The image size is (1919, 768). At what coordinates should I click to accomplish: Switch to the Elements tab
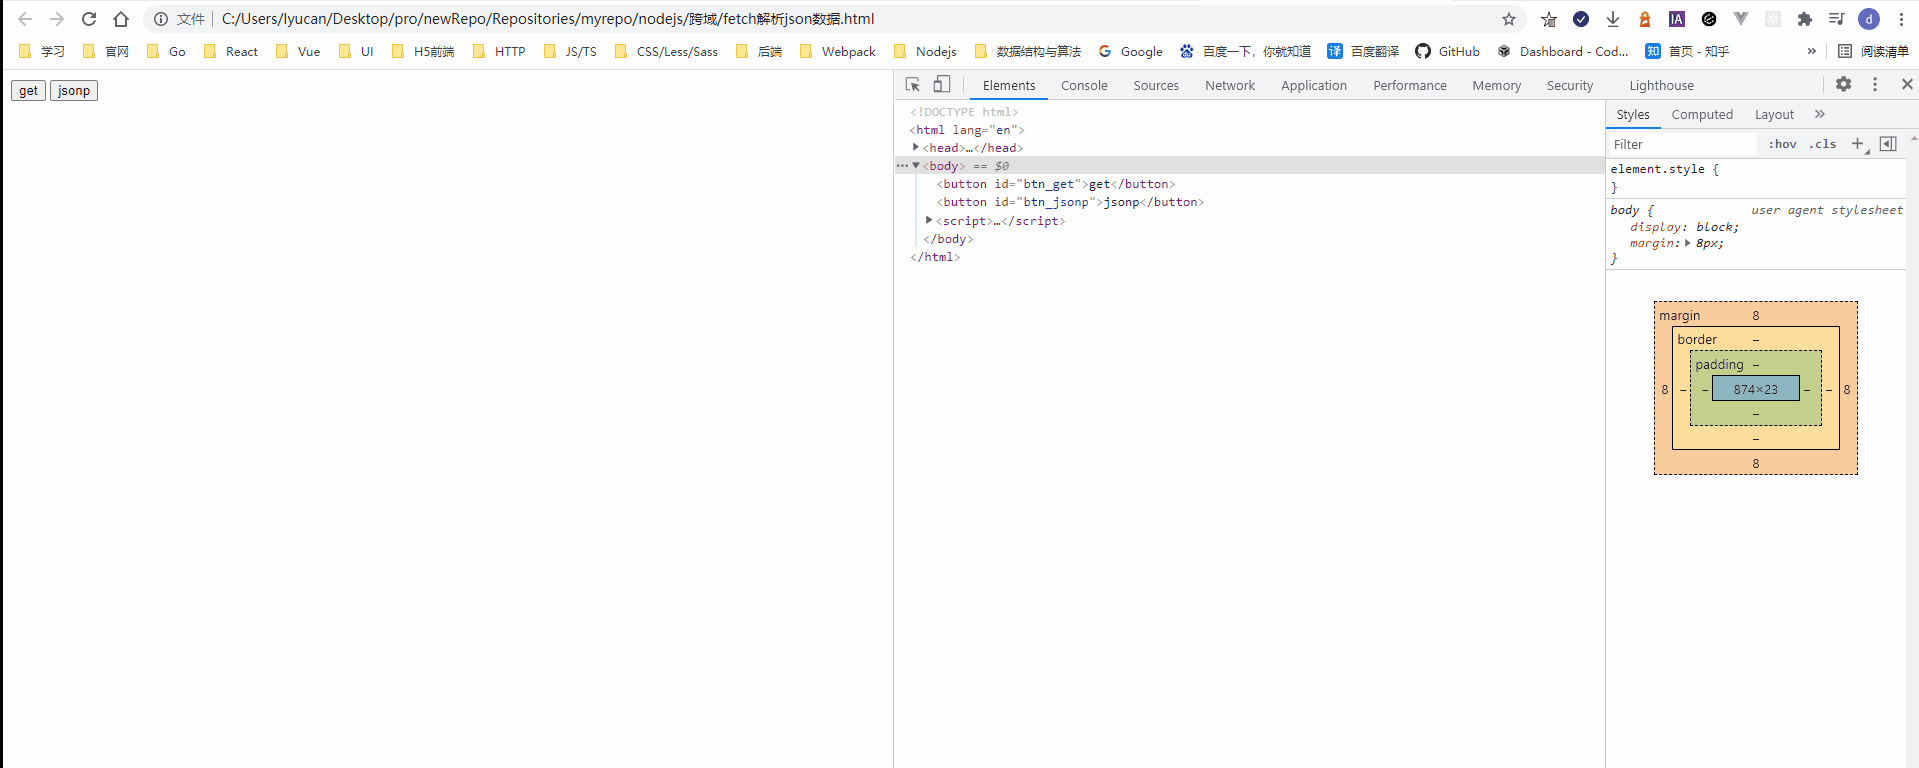[1009, 86]
